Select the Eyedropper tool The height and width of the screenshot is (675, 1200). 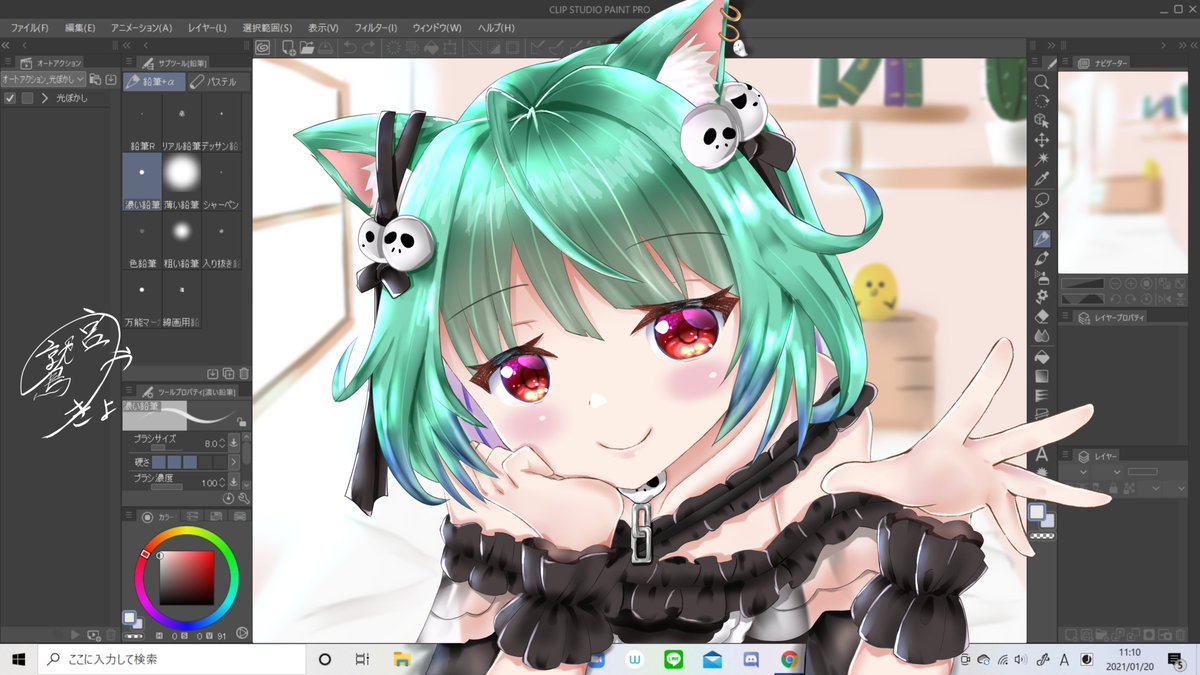1041,179
